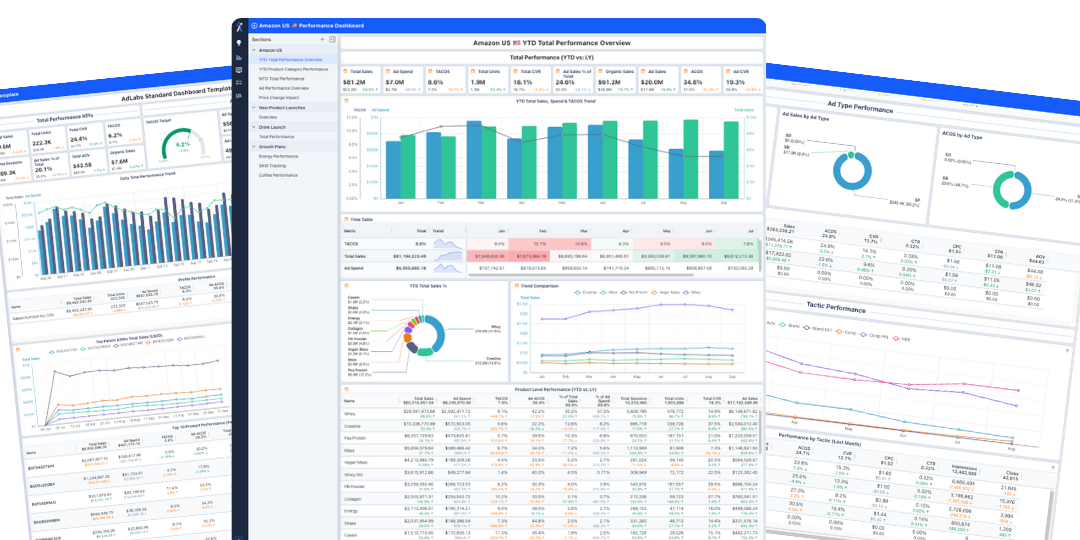Toggle Ad Spend series label on YTD trend chart
Viewport: 1080px width, 540px height.
coord(379,110)
